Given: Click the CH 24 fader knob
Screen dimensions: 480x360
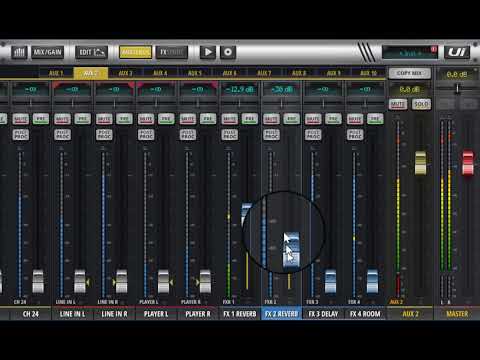Looking at the screenshot, I should click(x=38, y=282).
